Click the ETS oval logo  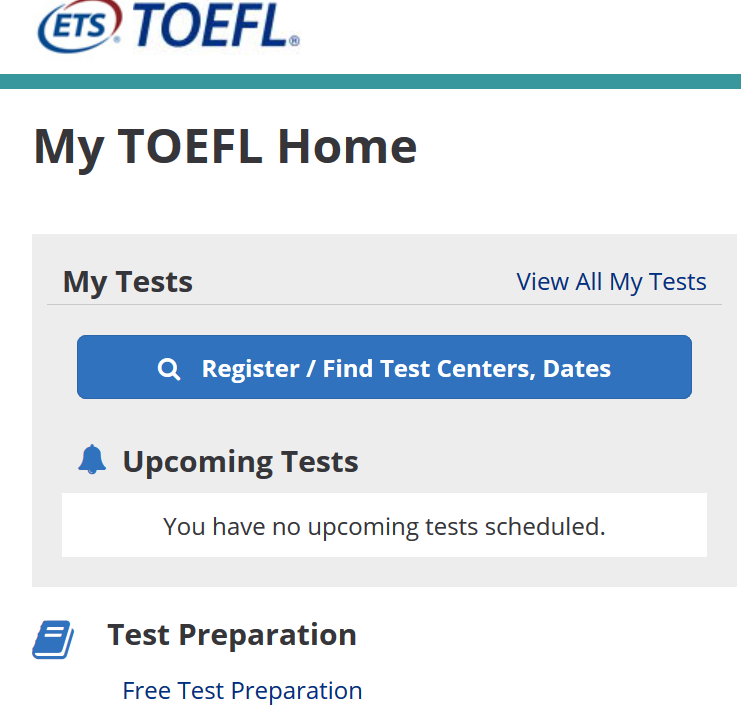coord(79,26)
